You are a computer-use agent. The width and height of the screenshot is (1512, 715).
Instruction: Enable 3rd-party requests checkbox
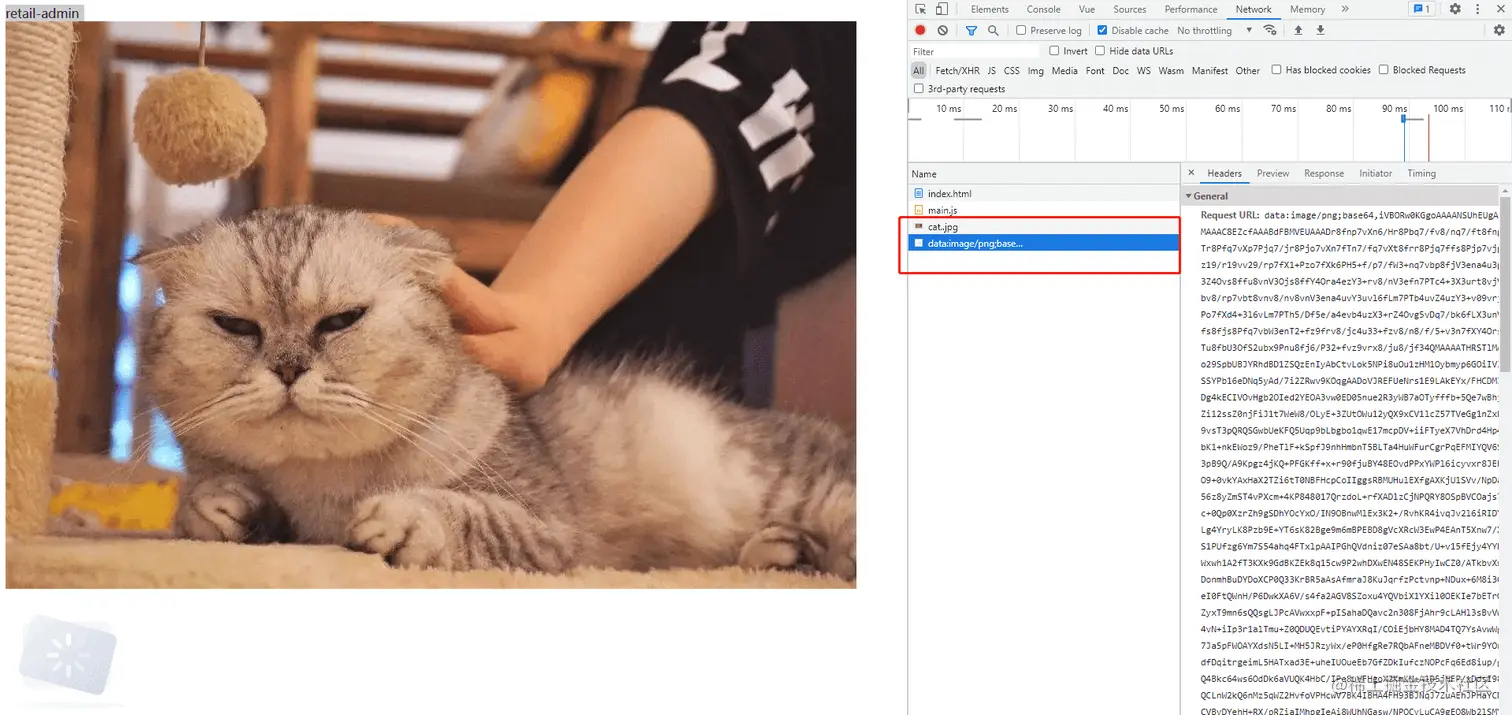tap(919, 89)
